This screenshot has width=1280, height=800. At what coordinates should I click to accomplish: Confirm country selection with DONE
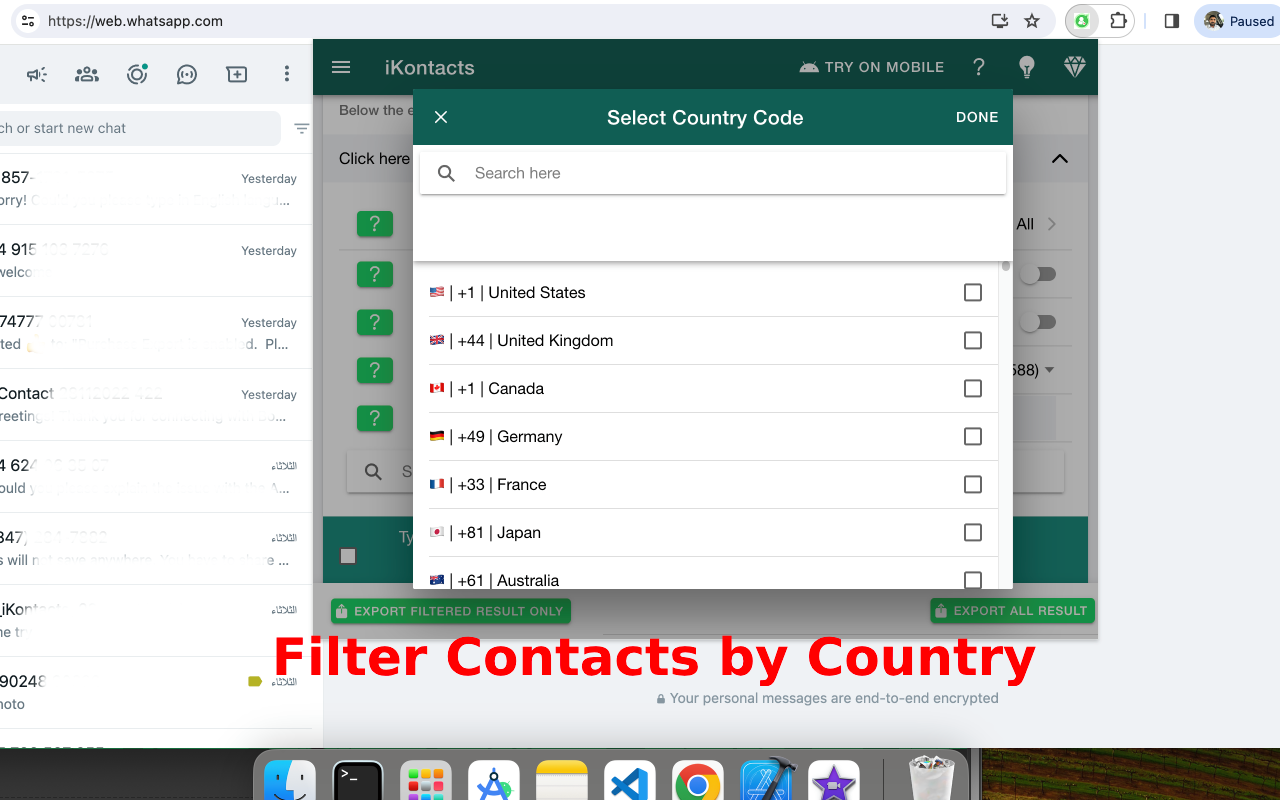coord(976,117)
